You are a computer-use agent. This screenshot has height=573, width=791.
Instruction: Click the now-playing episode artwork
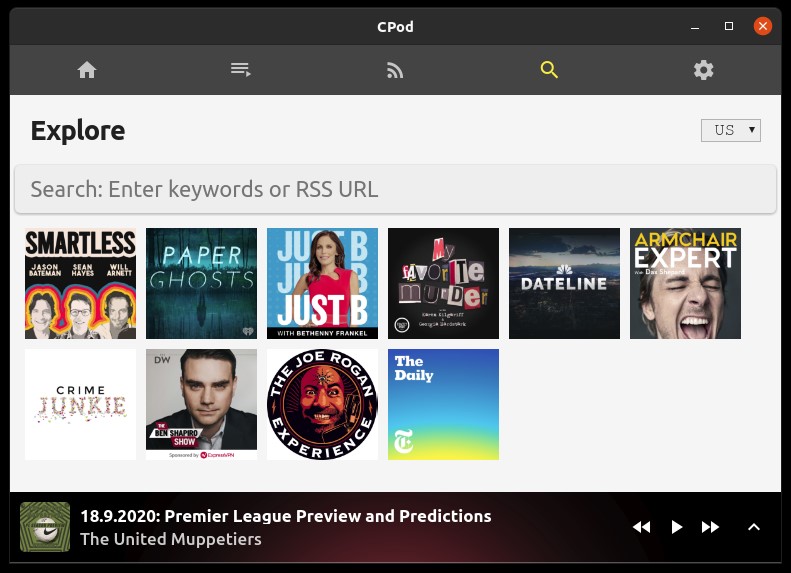tap(45, 527)
